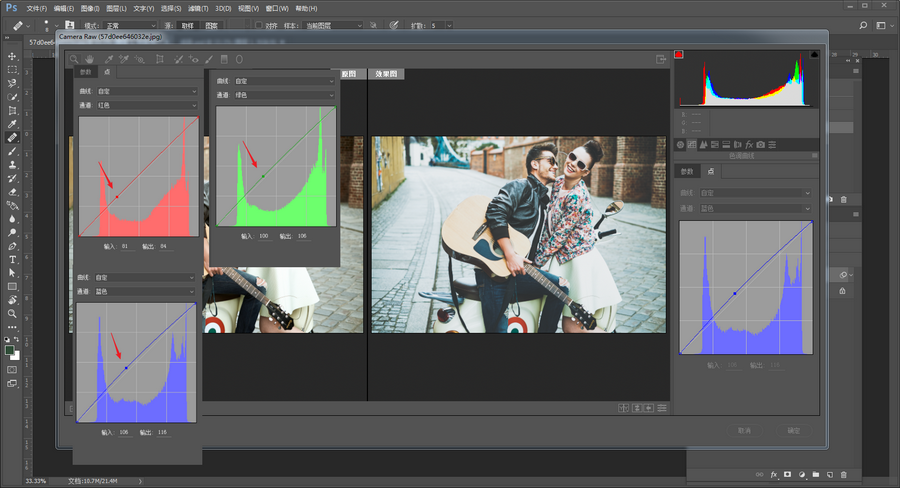This screenshot has height=488, width=900.
Task: Select the Move tool in Photoshop toolbar
Action: [12, 56]
